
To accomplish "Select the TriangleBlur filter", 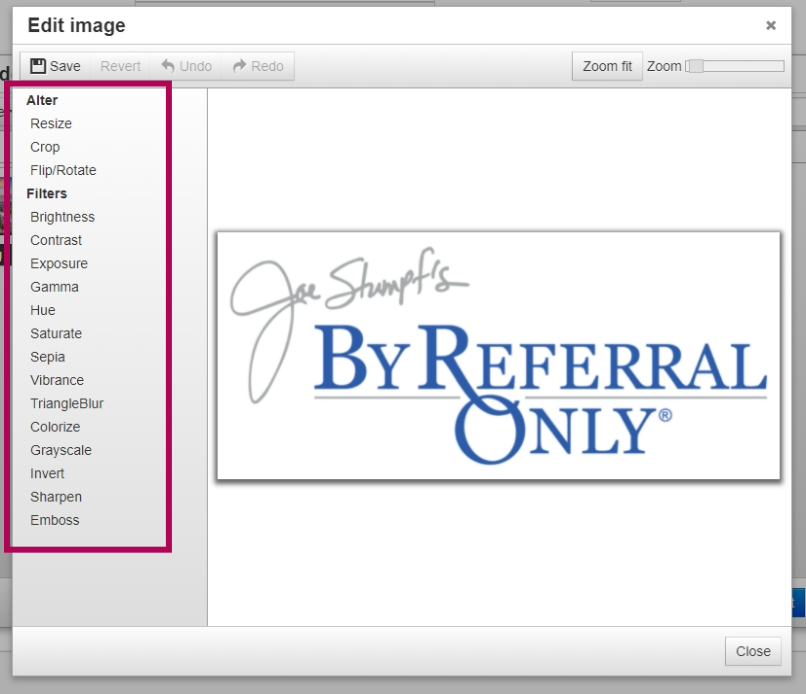I will pos(67,404).
